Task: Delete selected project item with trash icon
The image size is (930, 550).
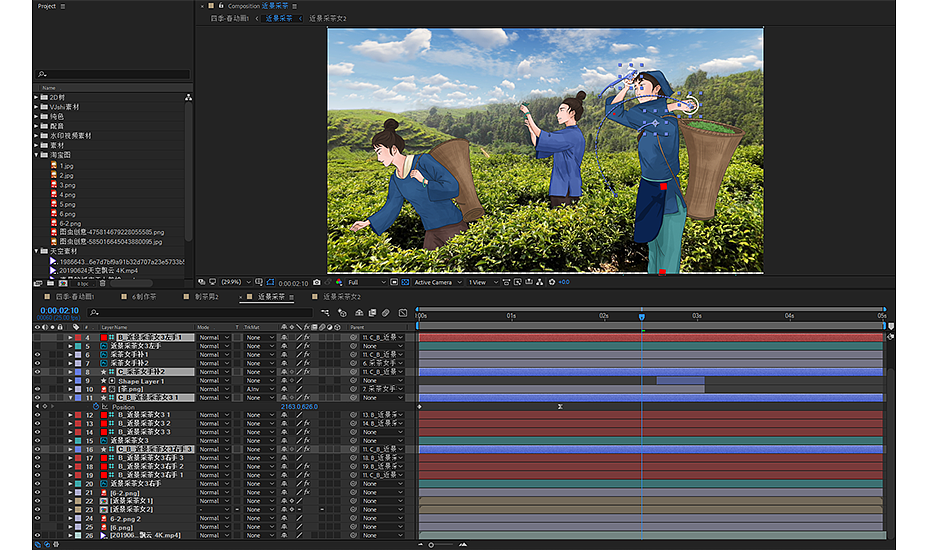Action: tap(103, 283)
